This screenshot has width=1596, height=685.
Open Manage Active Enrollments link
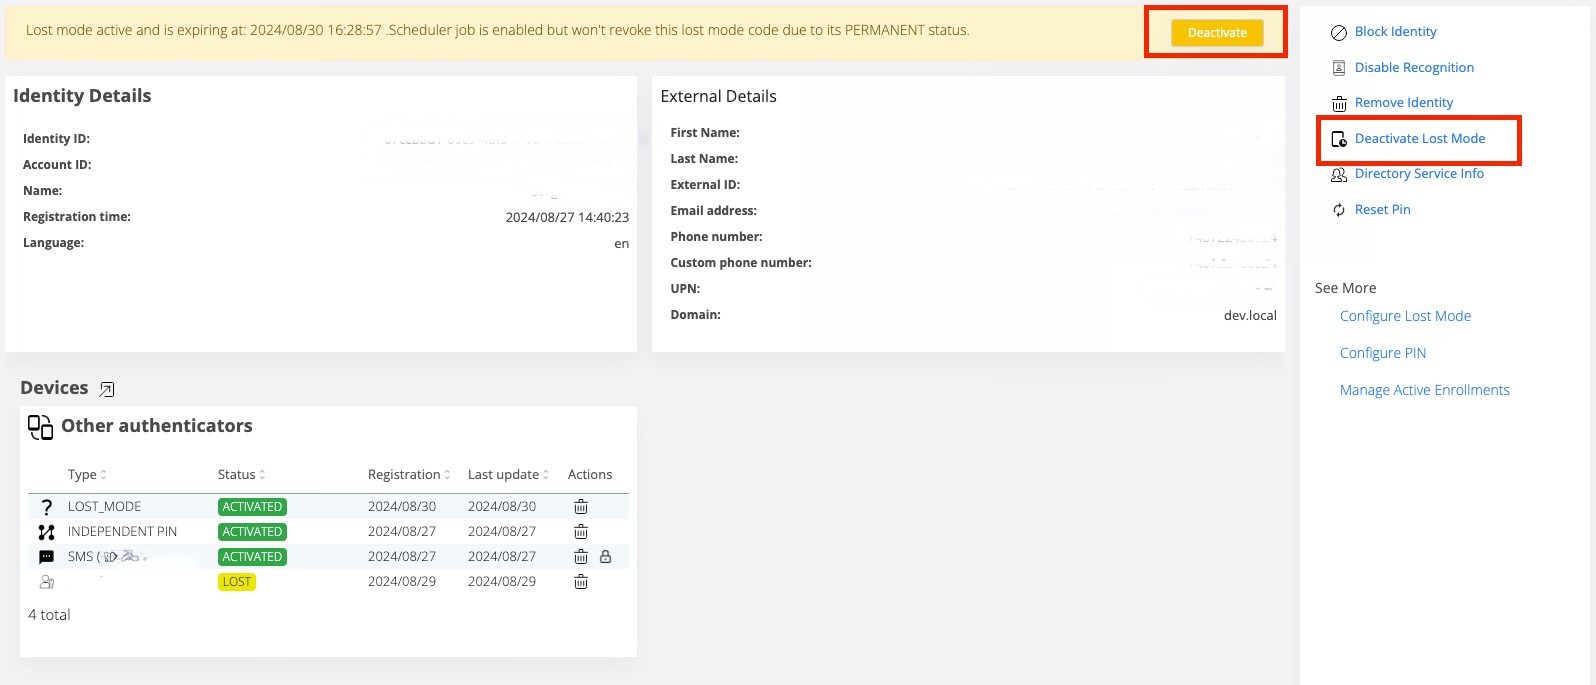1424,390
